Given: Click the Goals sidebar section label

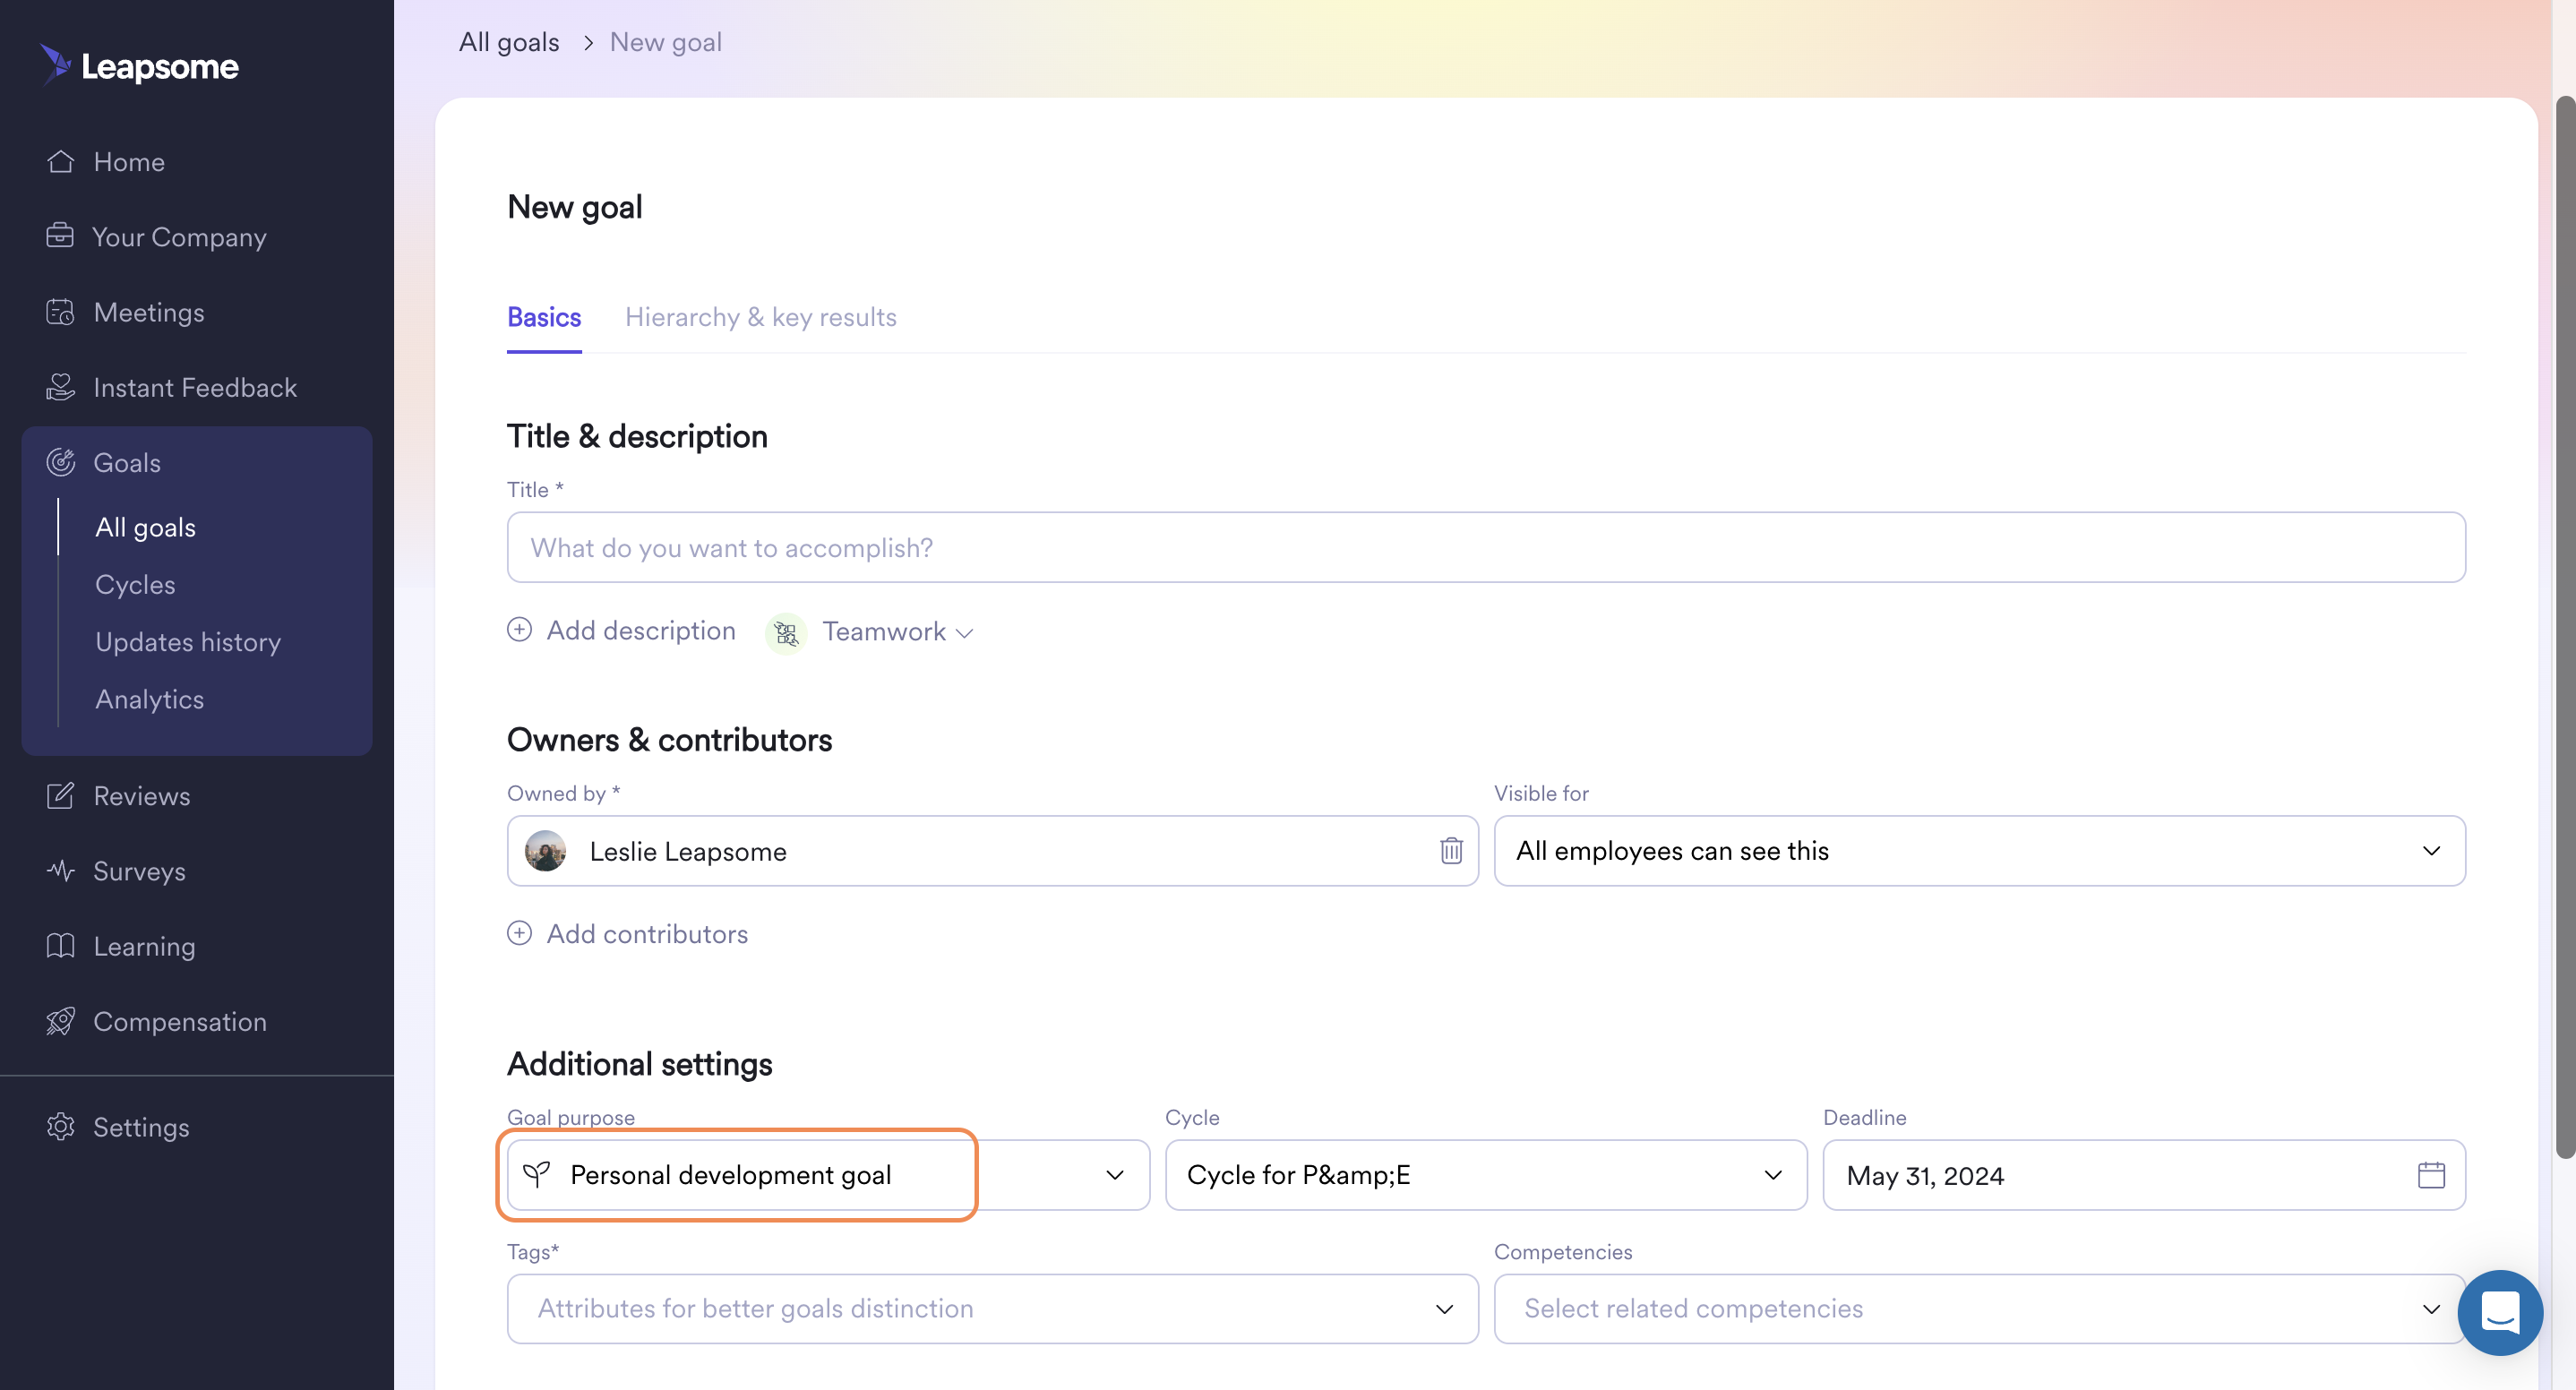Looking at the screenshot, I should point(127,462).
